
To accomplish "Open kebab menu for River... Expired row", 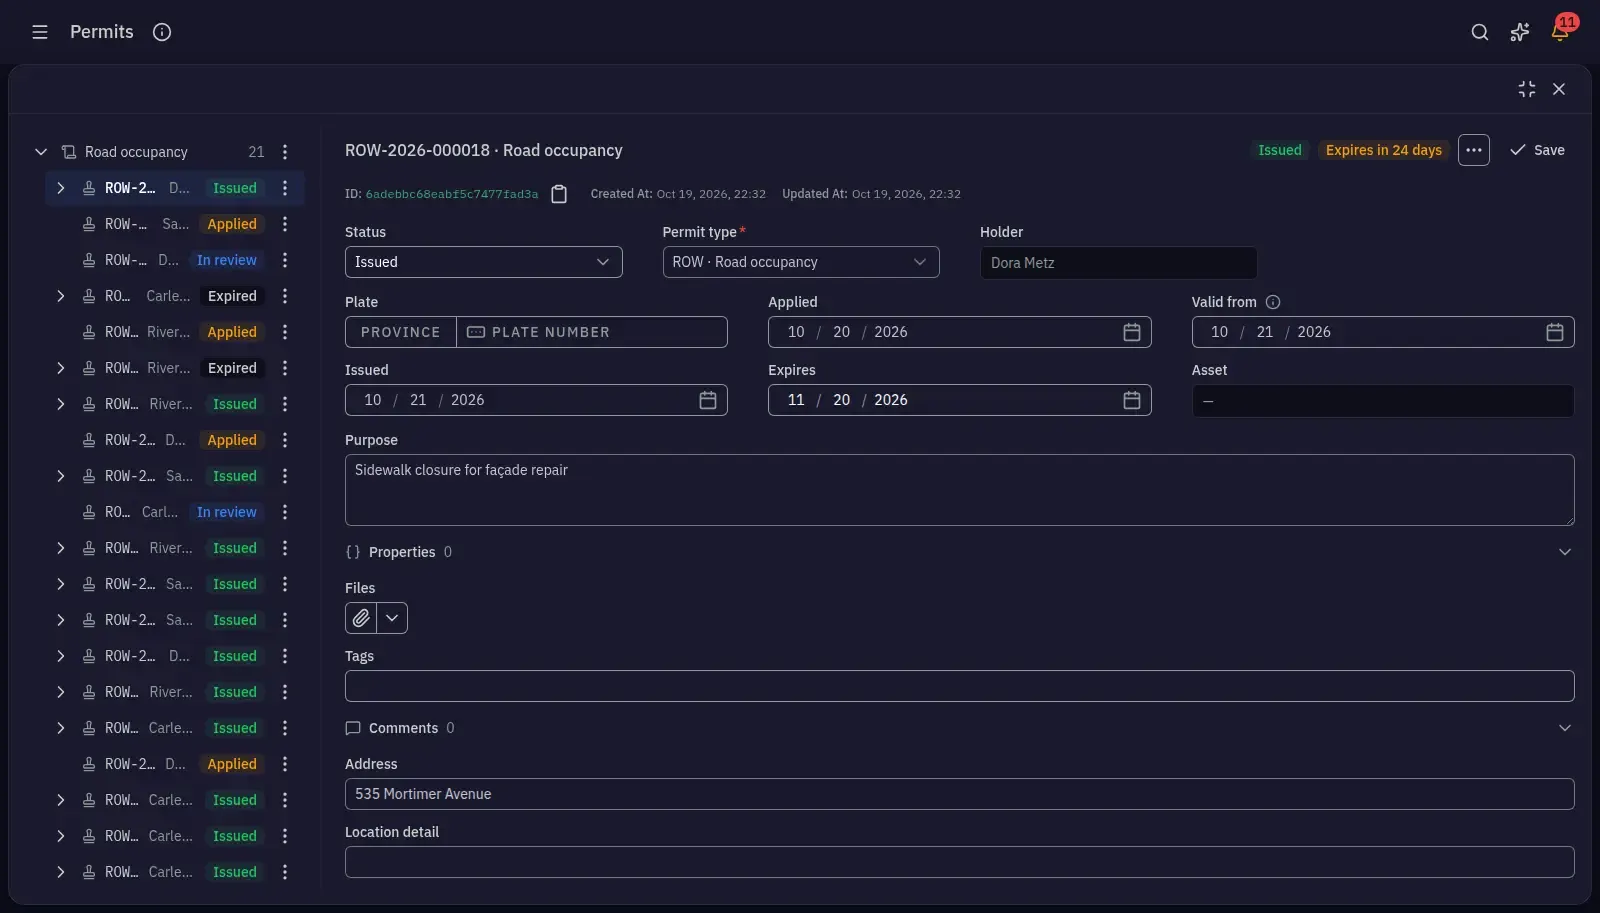I will pyautogui.click(x=285, y=368).
